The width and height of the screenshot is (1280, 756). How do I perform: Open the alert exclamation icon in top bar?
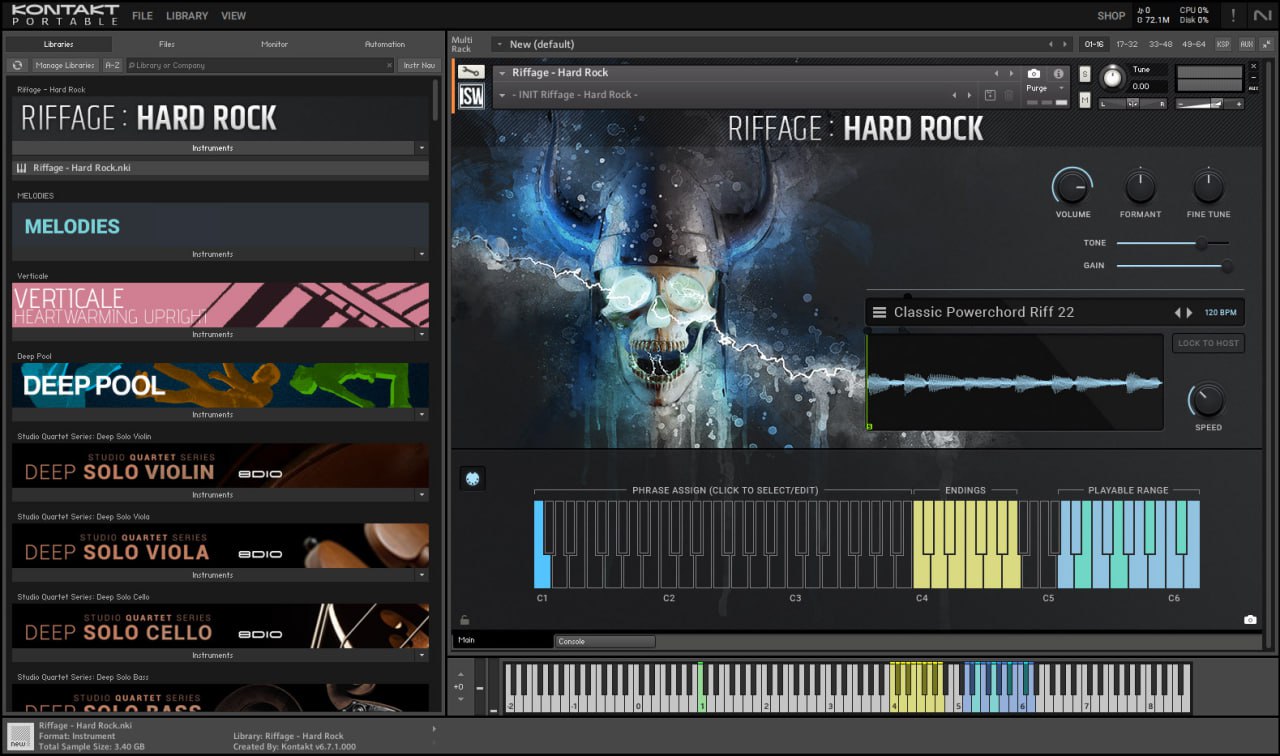(x=1233, y=15)
